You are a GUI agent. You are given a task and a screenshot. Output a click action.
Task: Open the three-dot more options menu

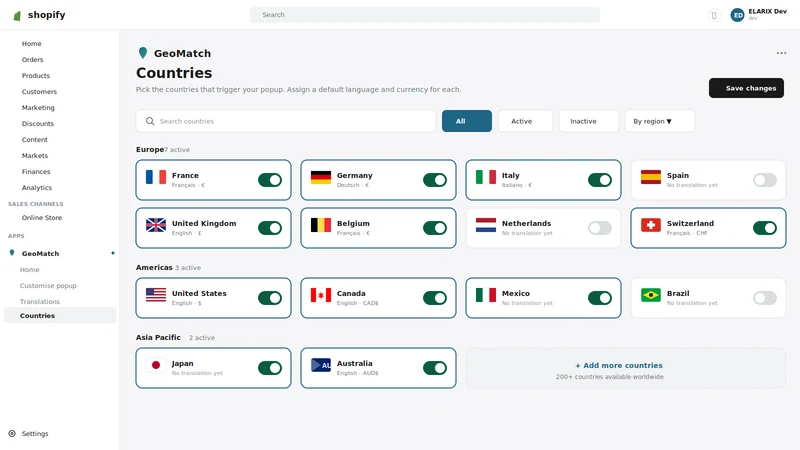(781, 53)
